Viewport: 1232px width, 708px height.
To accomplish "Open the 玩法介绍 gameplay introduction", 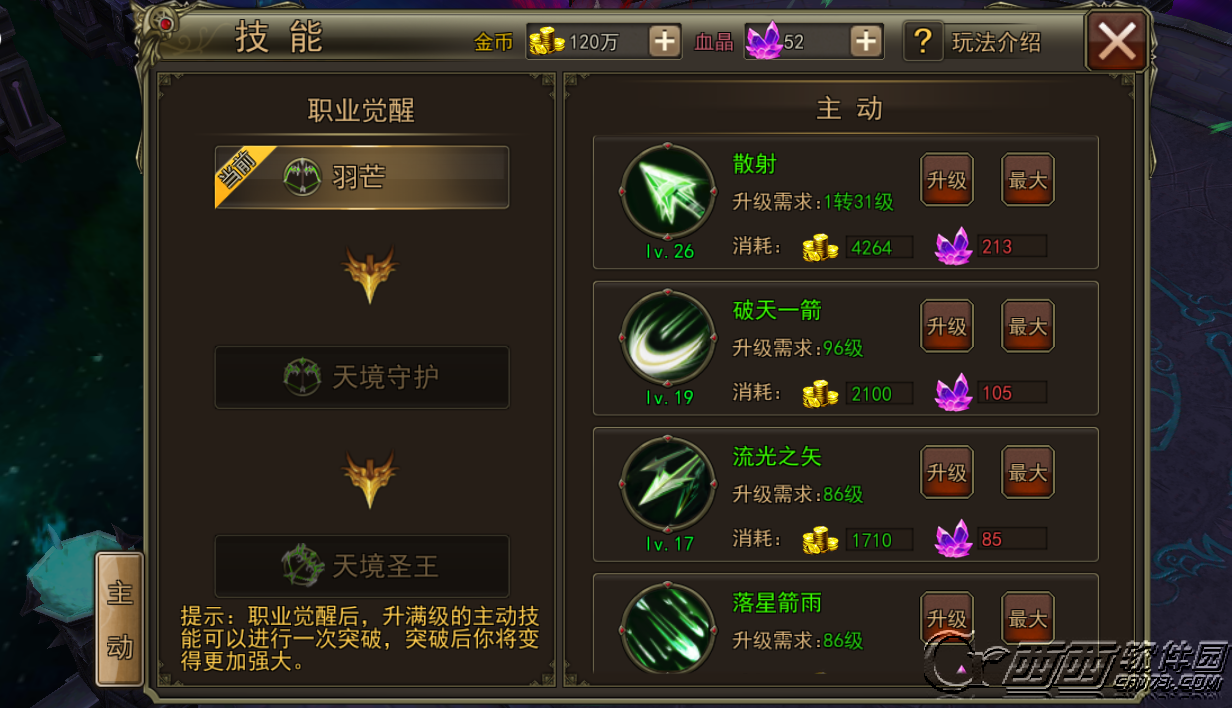I will coord(996,42).
